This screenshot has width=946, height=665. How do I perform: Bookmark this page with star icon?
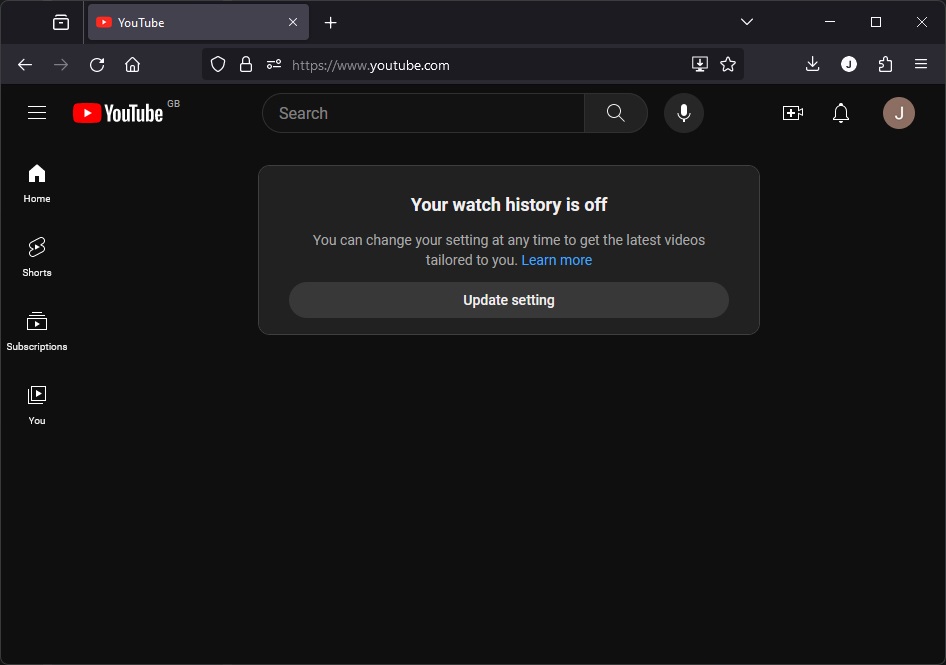tap(728, 64)
